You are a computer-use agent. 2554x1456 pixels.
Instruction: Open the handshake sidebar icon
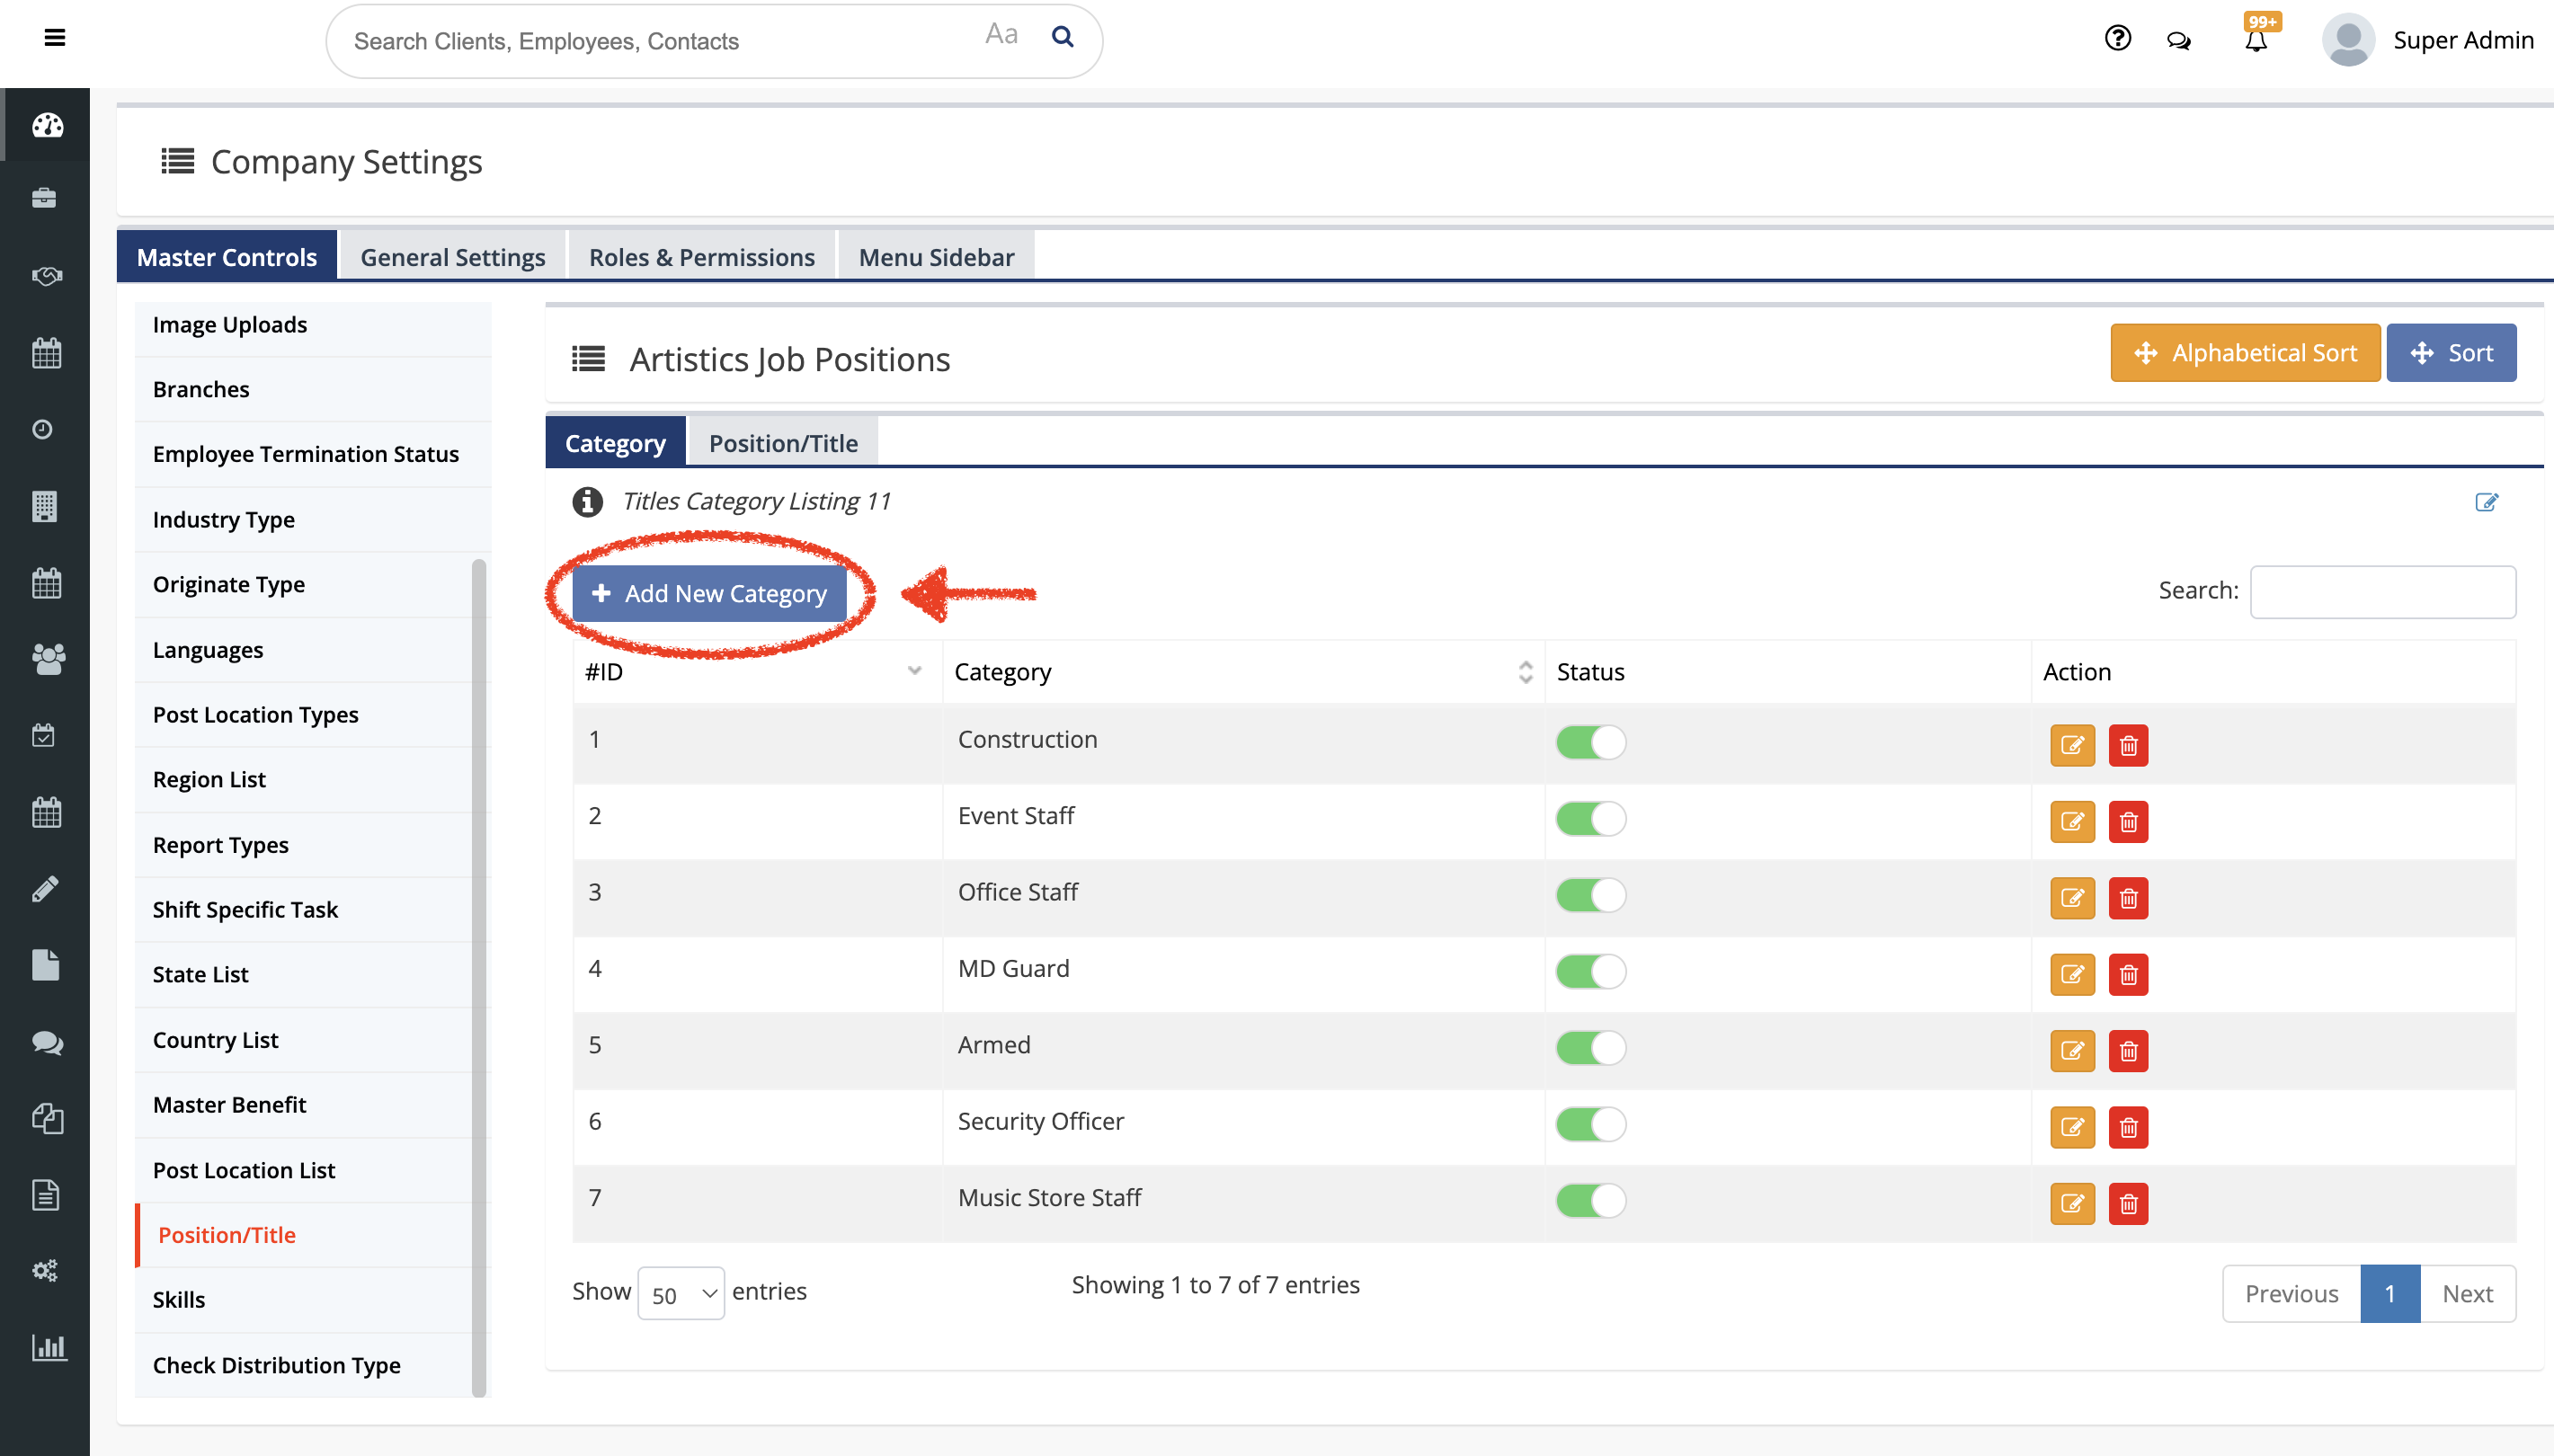(46, 275)
